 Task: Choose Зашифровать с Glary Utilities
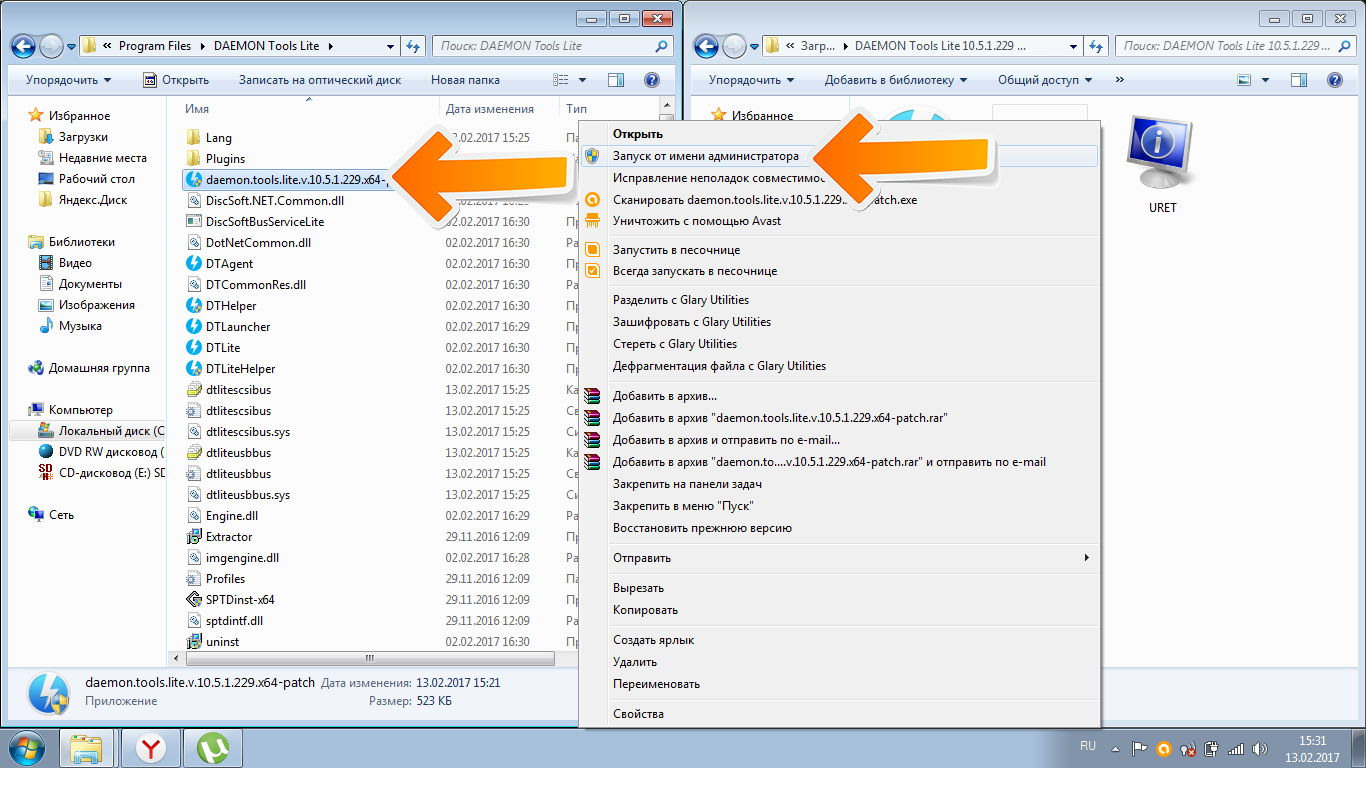(x=840, y=322)
